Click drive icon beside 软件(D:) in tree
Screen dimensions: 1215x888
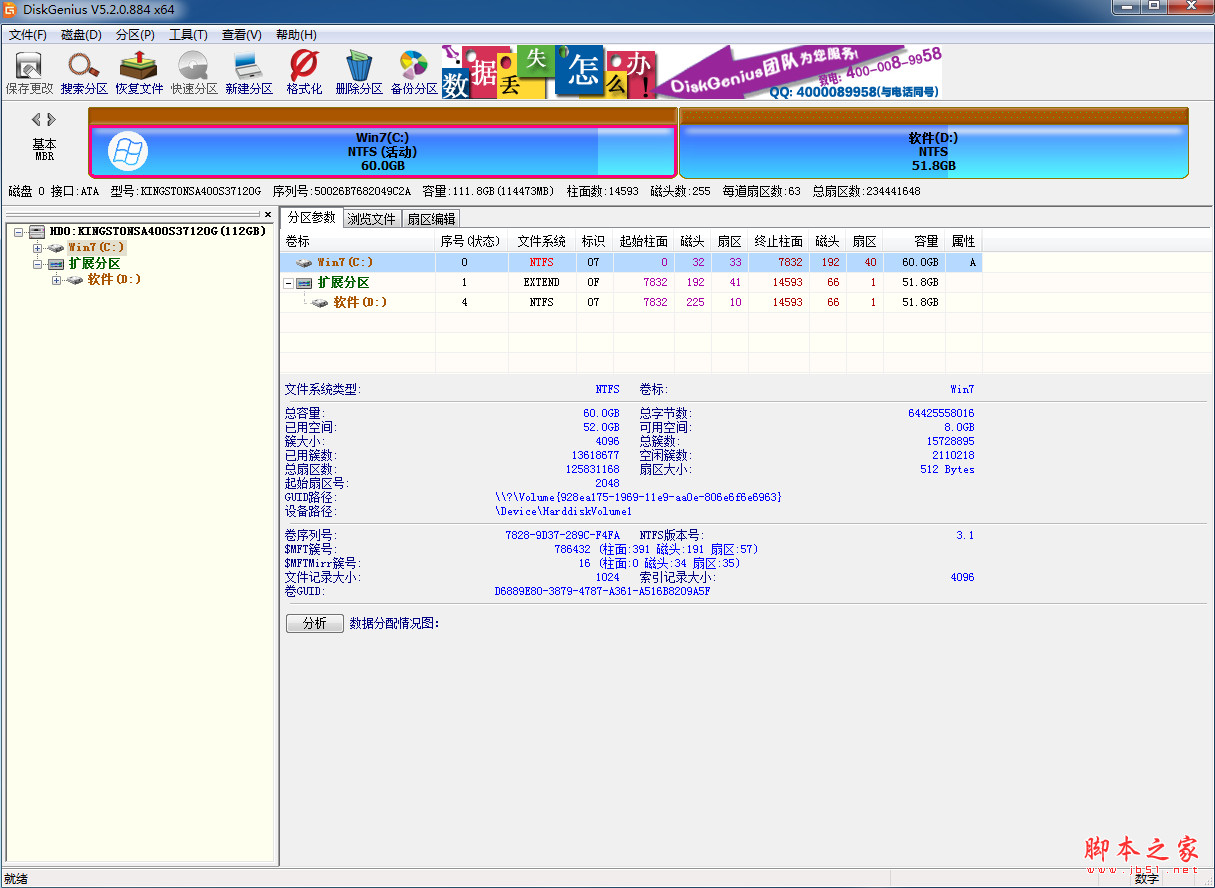pyautogui.click(x=75, y=280)
